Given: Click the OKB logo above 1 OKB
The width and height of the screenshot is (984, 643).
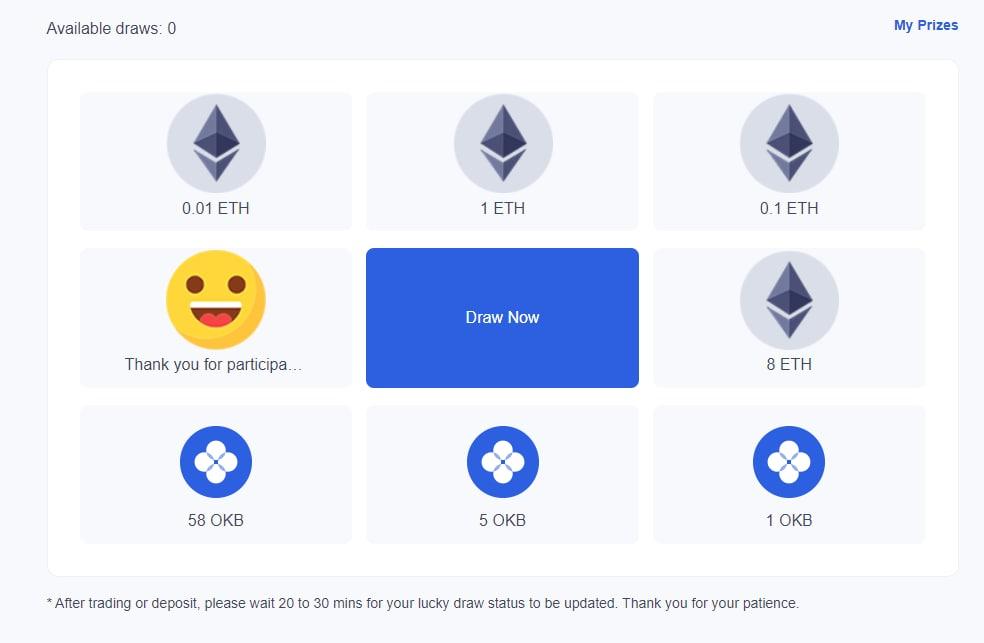Looking at the screenshot, I should tap(789, 462).
